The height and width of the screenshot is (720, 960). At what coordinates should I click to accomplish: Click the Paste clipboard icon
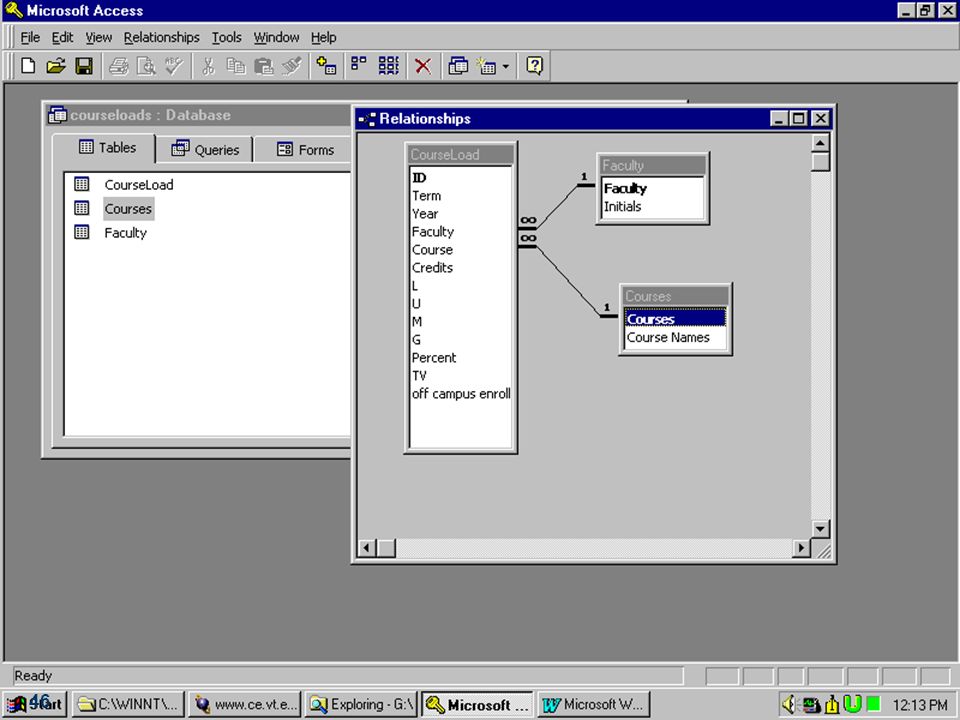(264, 66)
